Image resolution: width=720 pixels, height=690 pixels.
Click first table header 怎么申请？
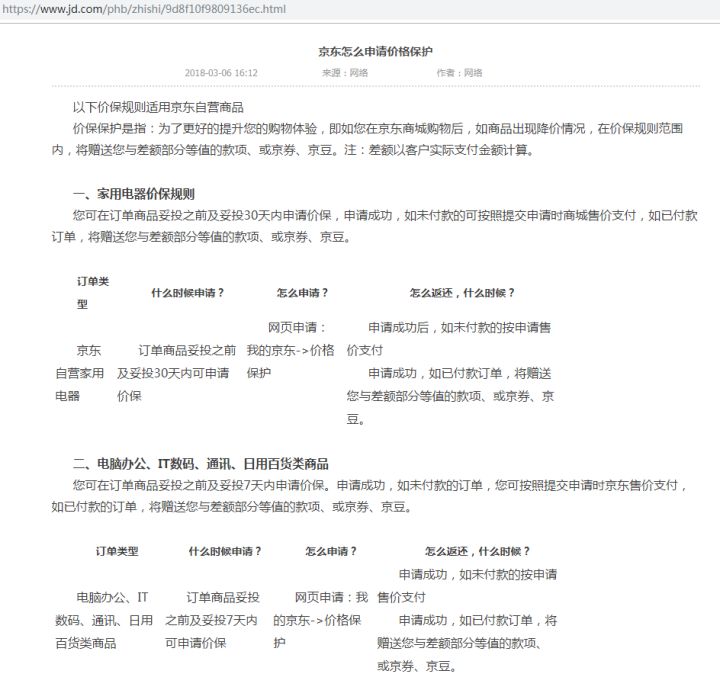(x=302, y=292)
